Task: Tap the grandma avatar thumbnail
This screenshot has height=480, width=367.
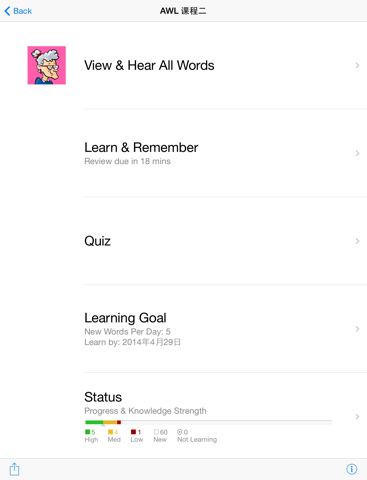Action: 47,65
